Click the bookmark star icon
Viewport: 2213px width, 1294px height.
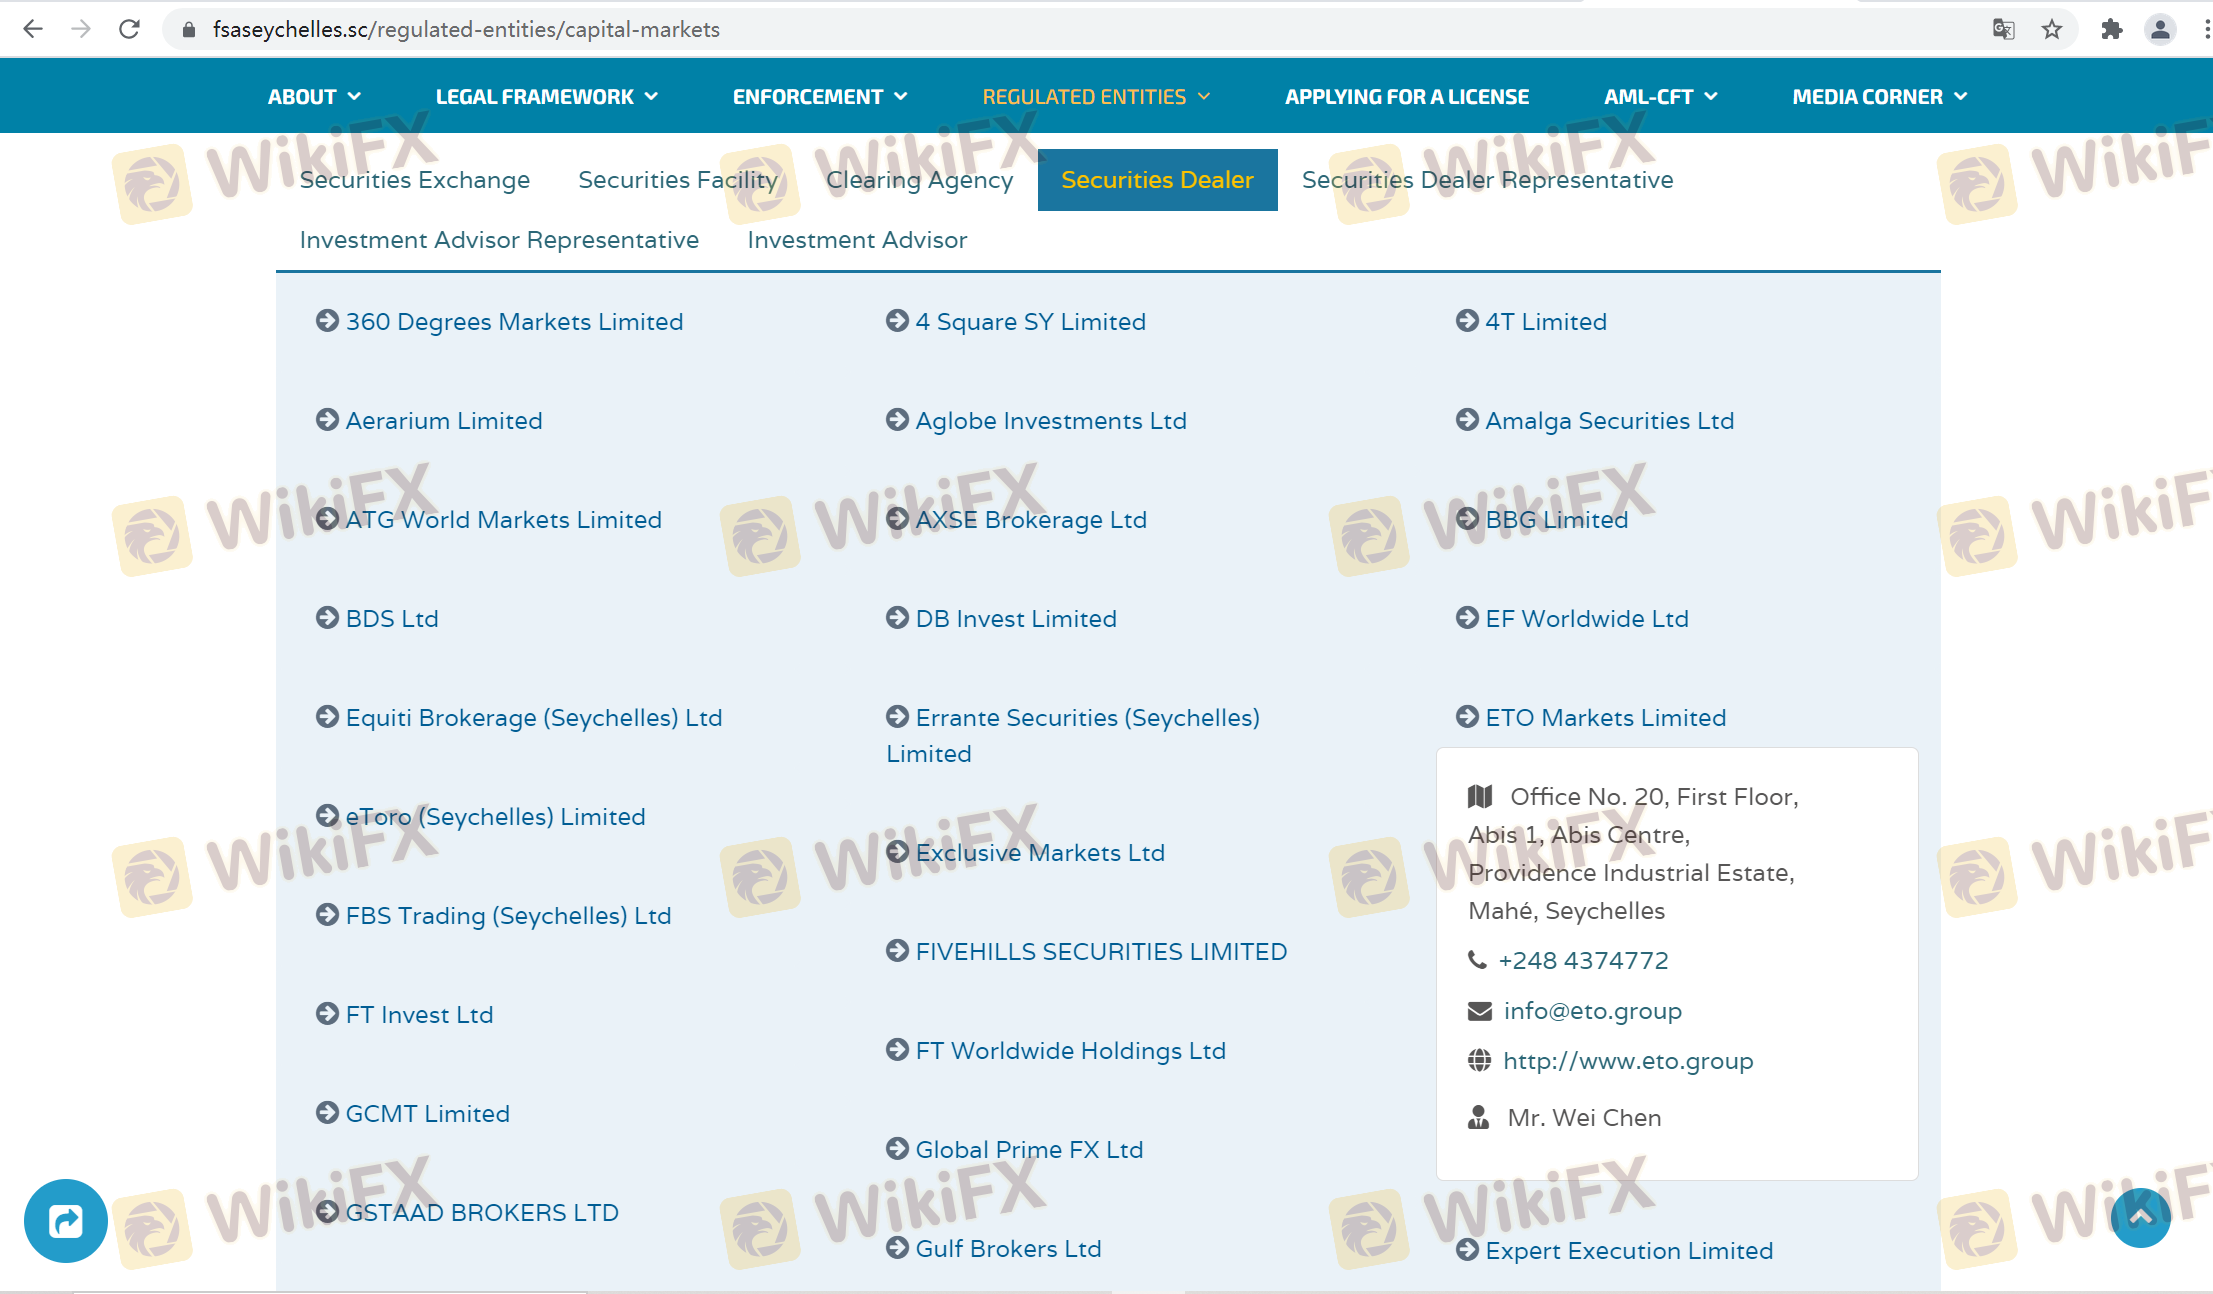[2052, 29]
